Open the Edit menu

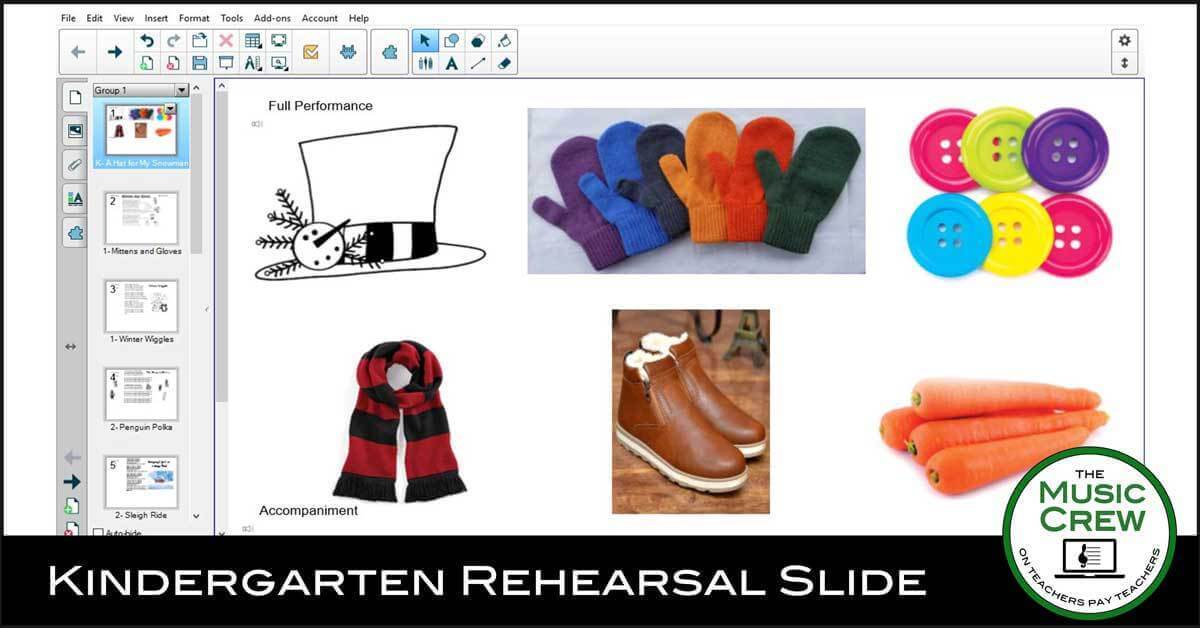tap(94, 18)
